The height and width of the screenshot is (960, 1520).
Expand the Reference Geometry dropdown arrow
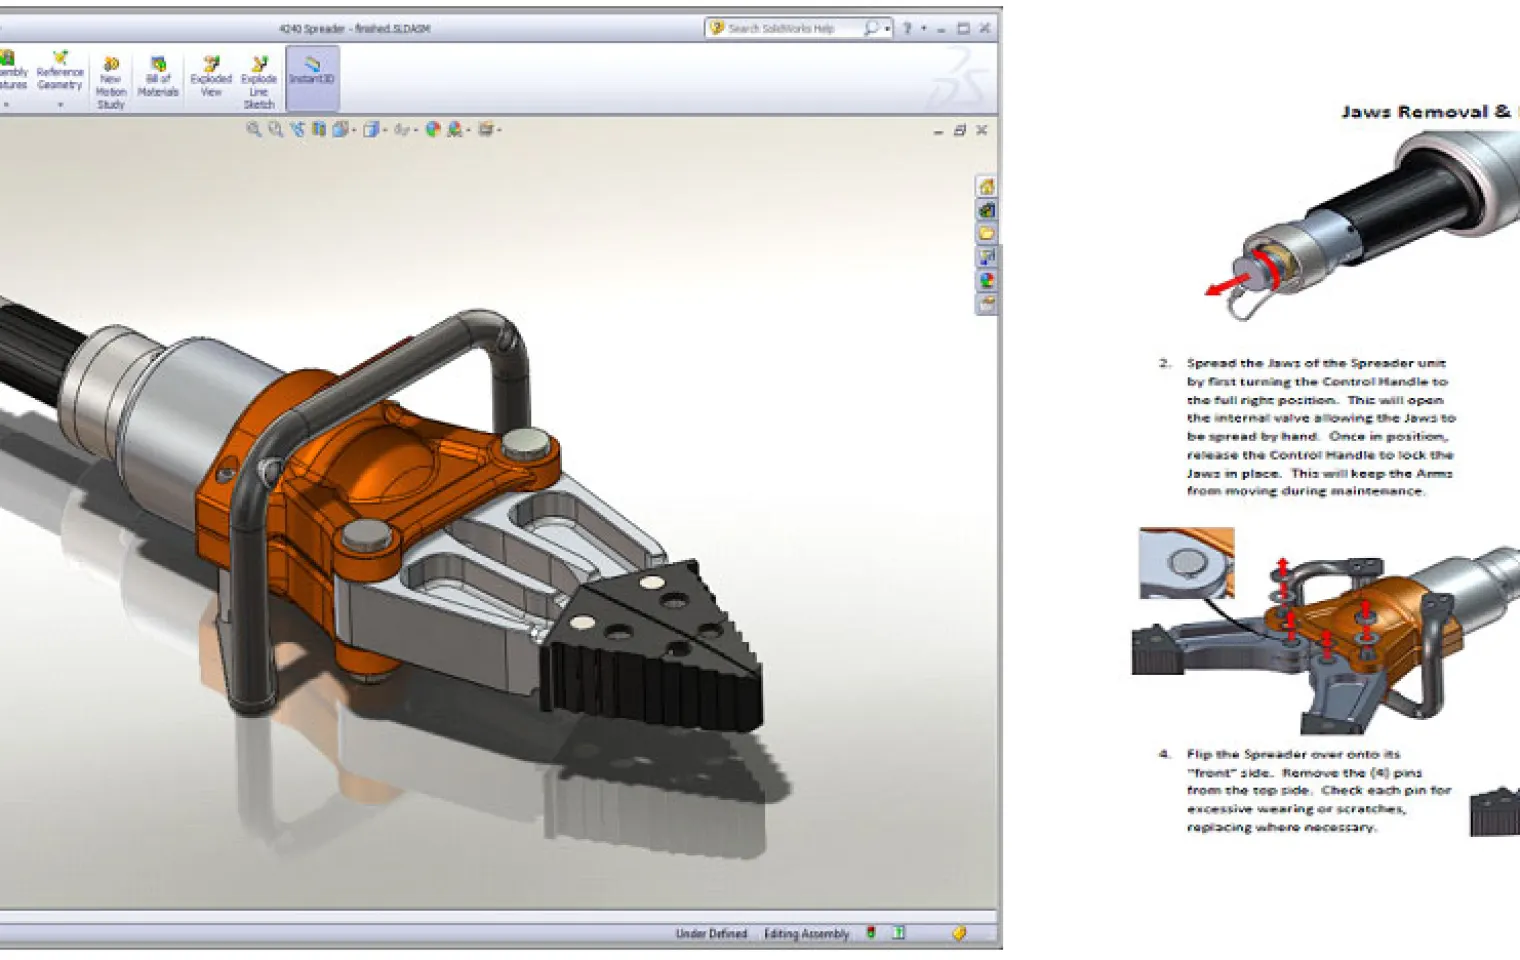point(60,103)
